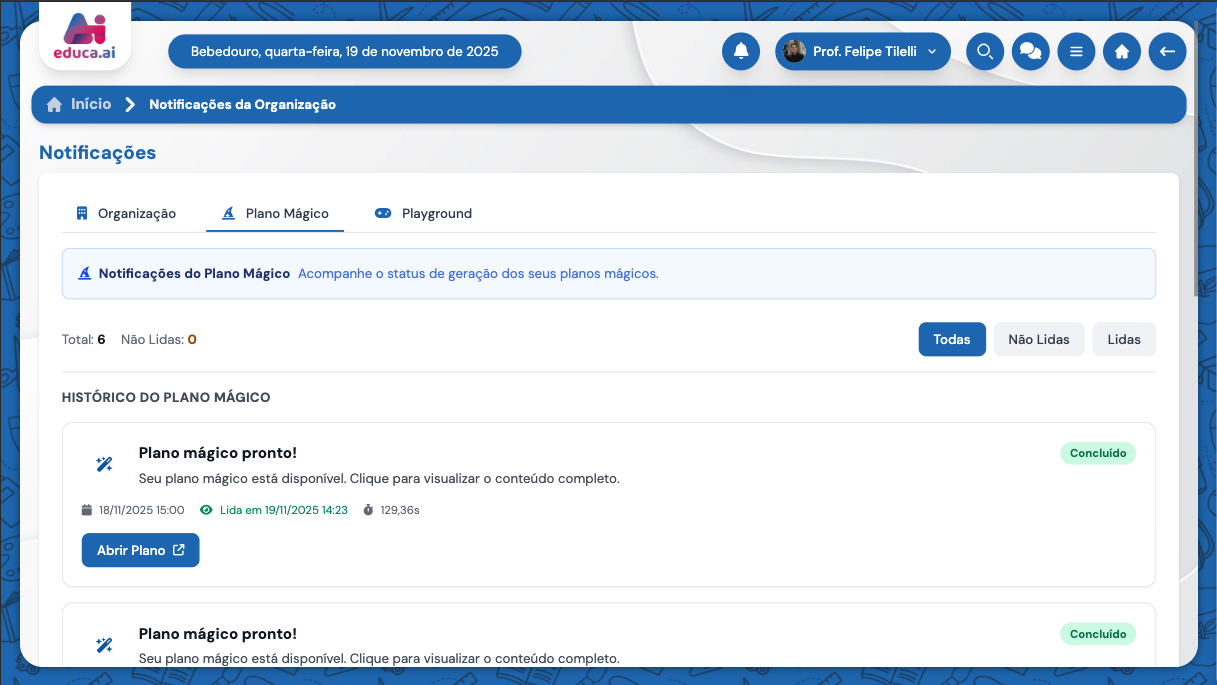Open the notifications bell icon

[x=741, y=51]
